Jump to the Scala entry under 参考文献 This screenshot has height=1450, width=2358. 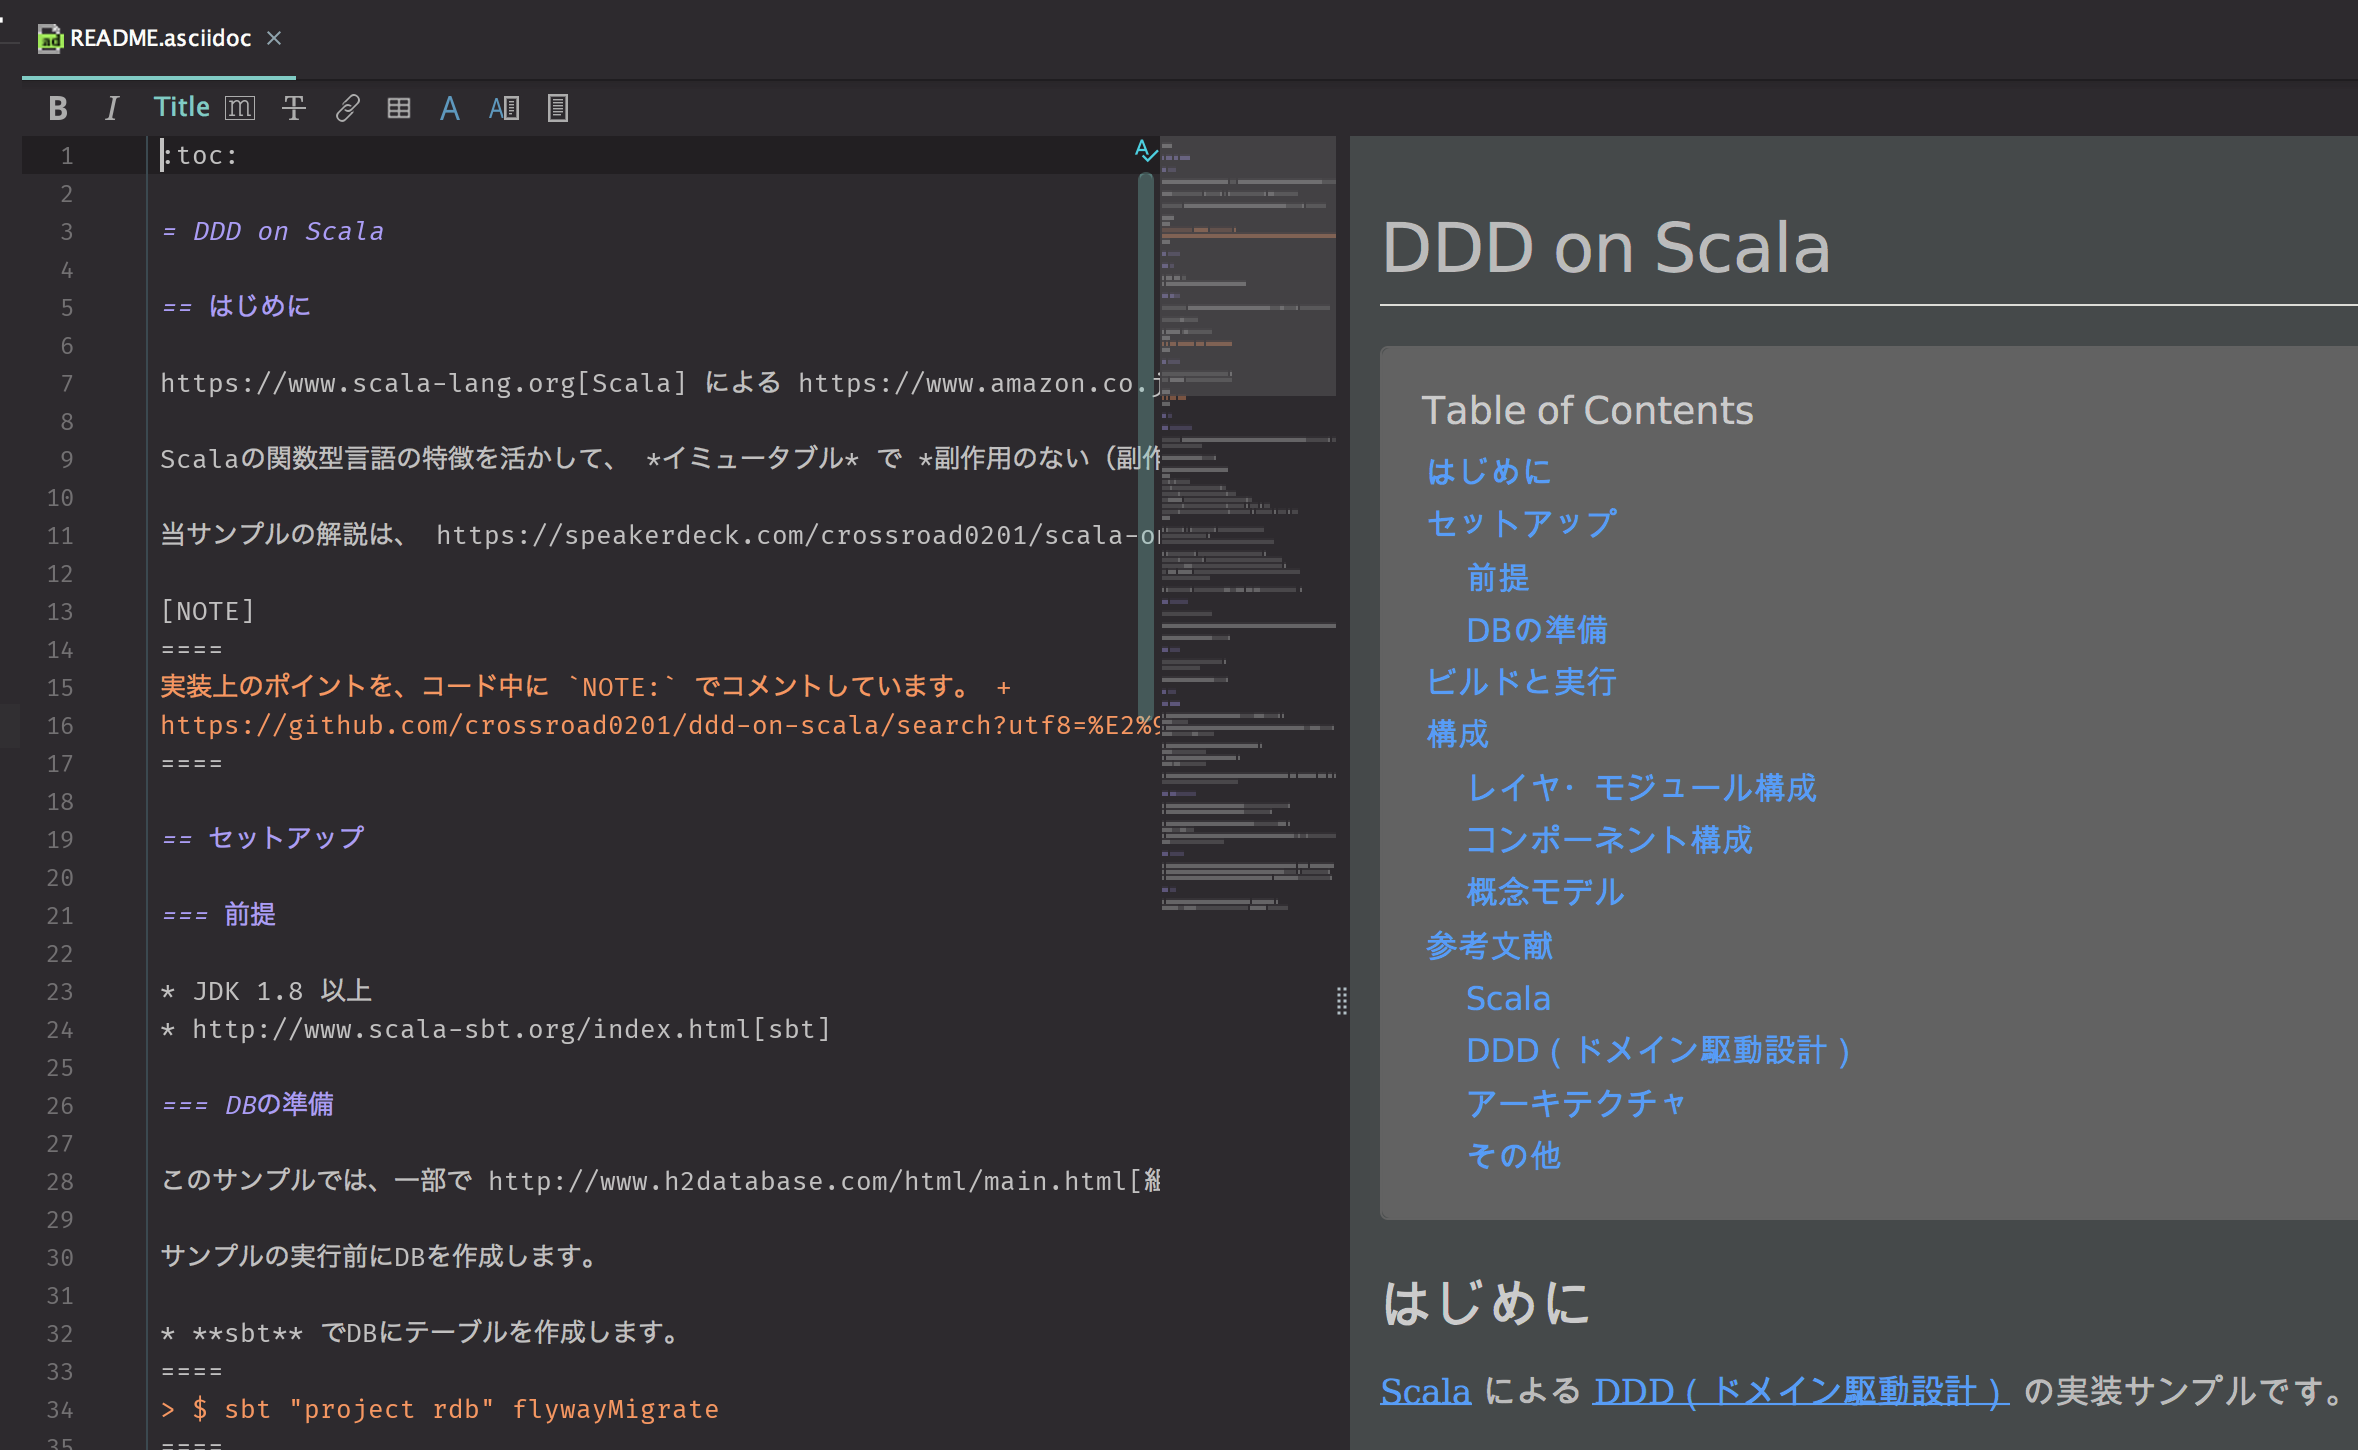coord(1508,998)
